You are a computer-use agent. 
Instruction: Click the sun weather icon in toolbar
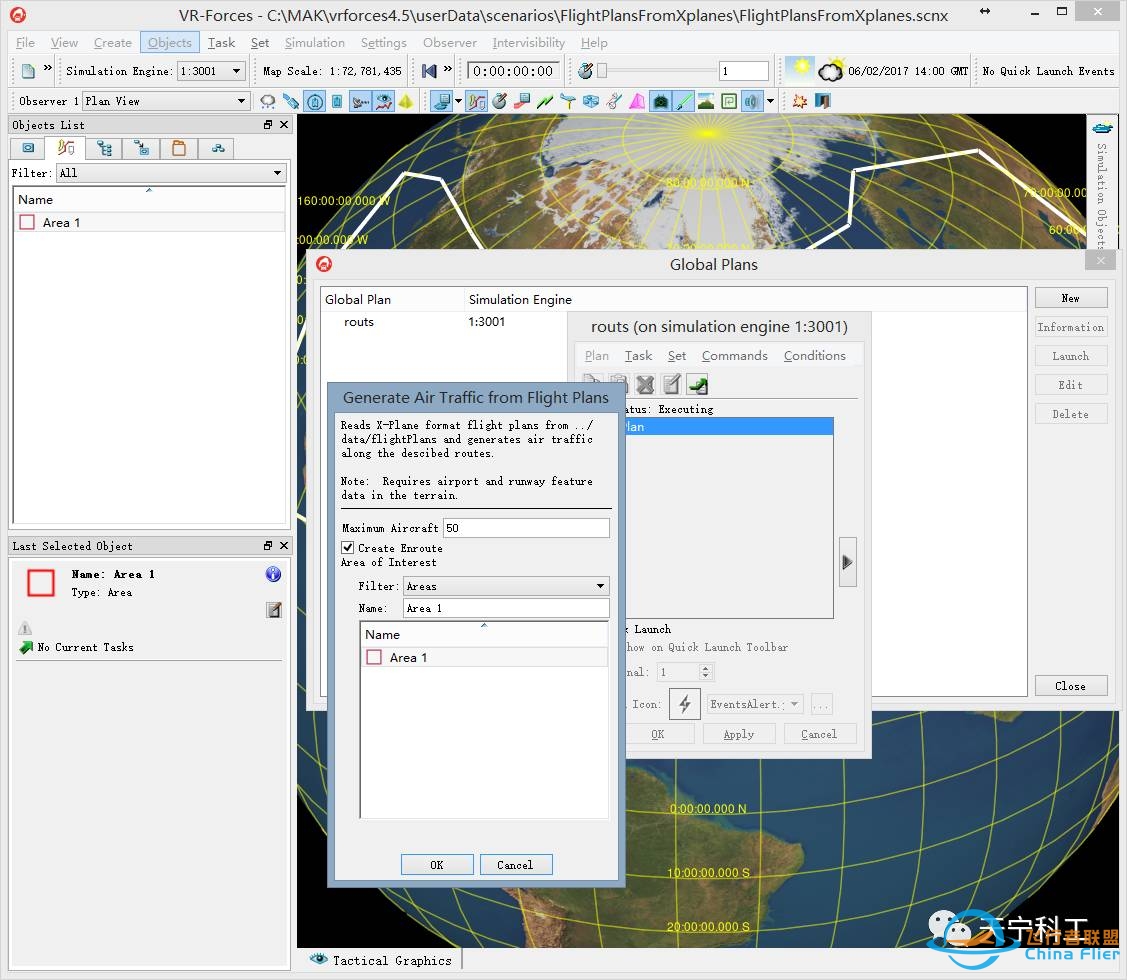[799, 70]
